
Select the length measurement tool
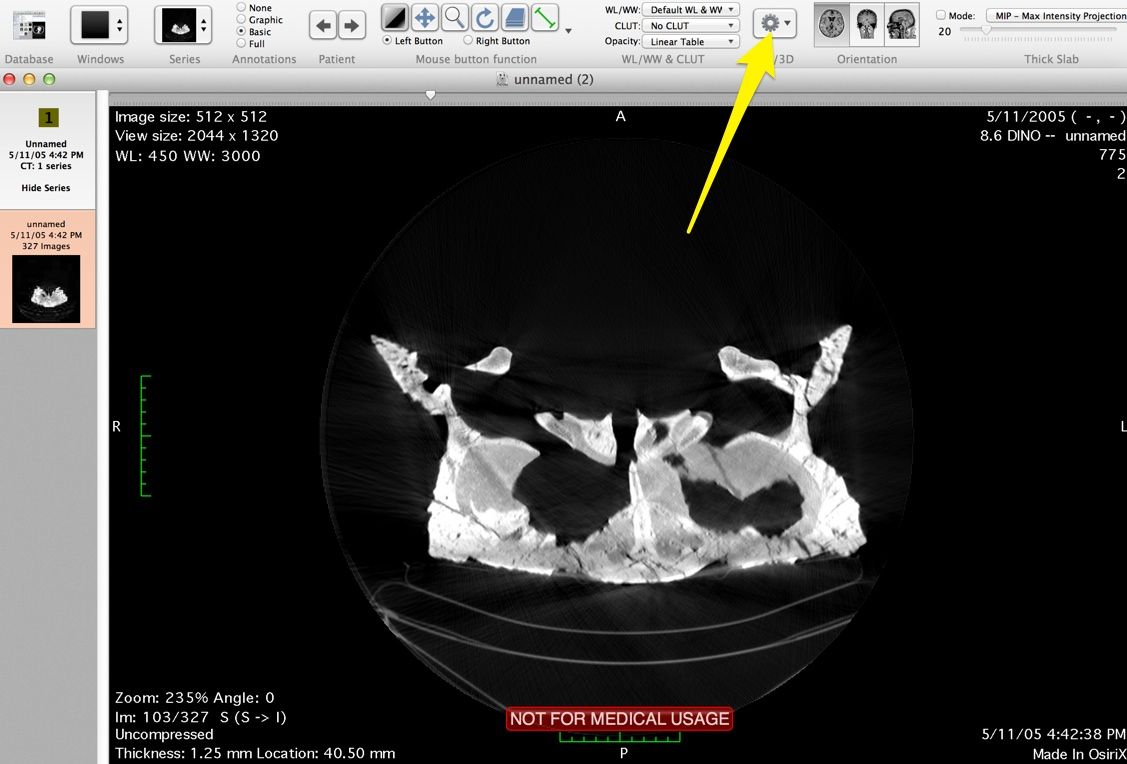click(x=543, y=17)
